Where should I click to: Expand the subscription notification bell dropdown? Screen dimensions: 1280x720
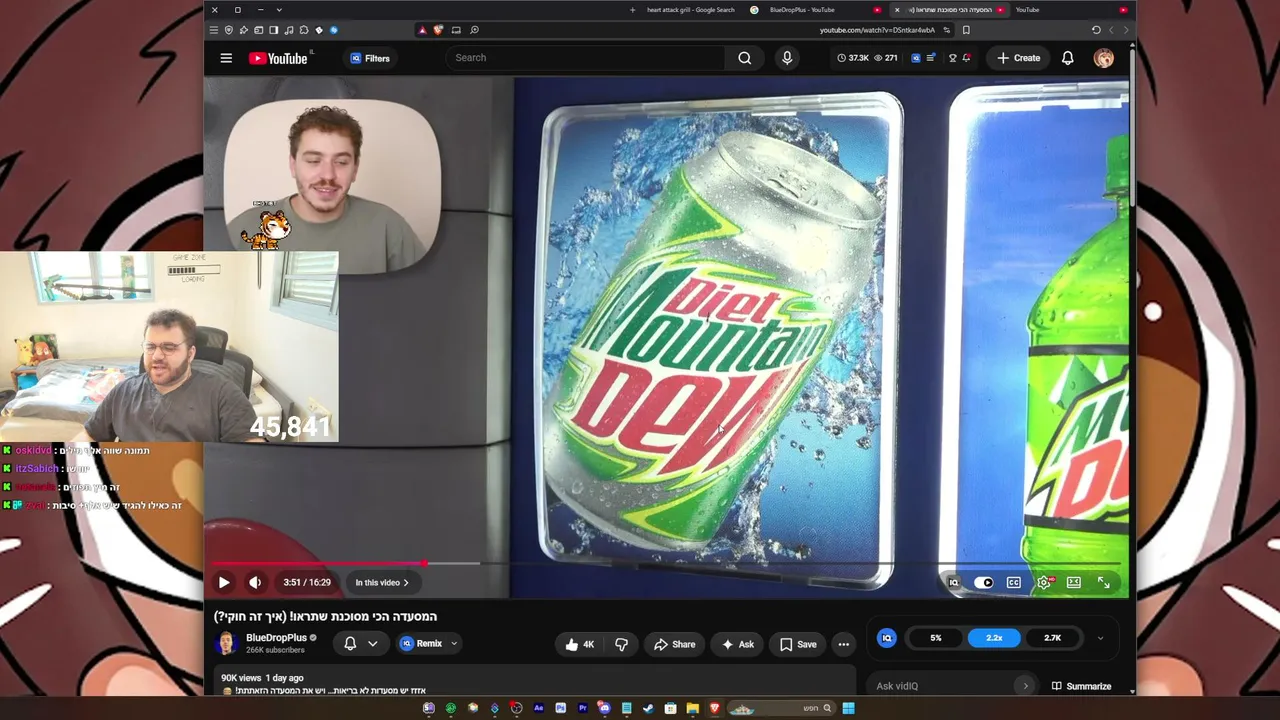361,644
